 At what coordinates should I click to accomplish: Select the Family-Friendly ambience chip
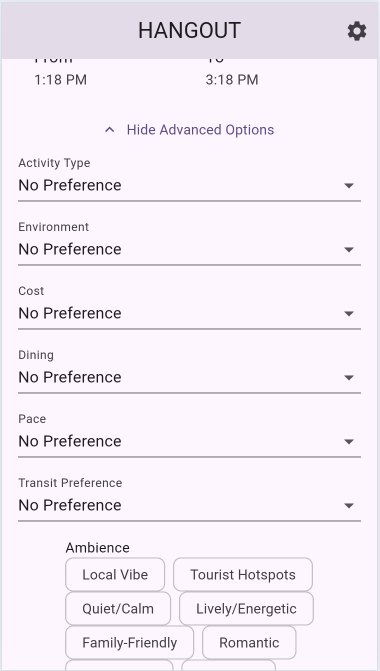point(130,642)
